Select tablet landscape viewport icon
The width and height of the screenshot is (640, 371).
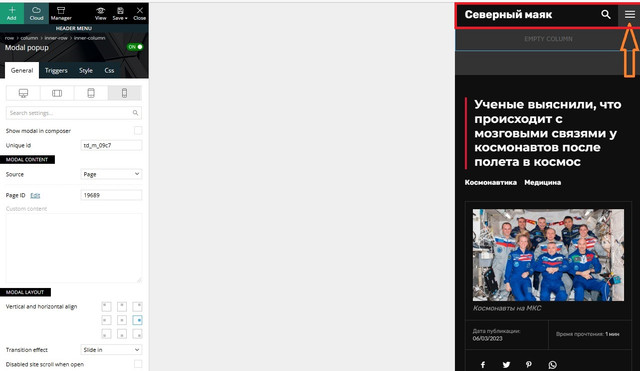tap(57, 93)
